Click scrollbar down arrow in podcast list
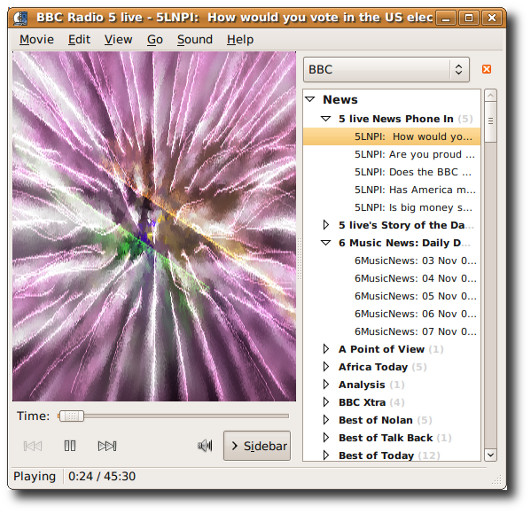Viewport: 530px width, 513px height. coord(490,455)
